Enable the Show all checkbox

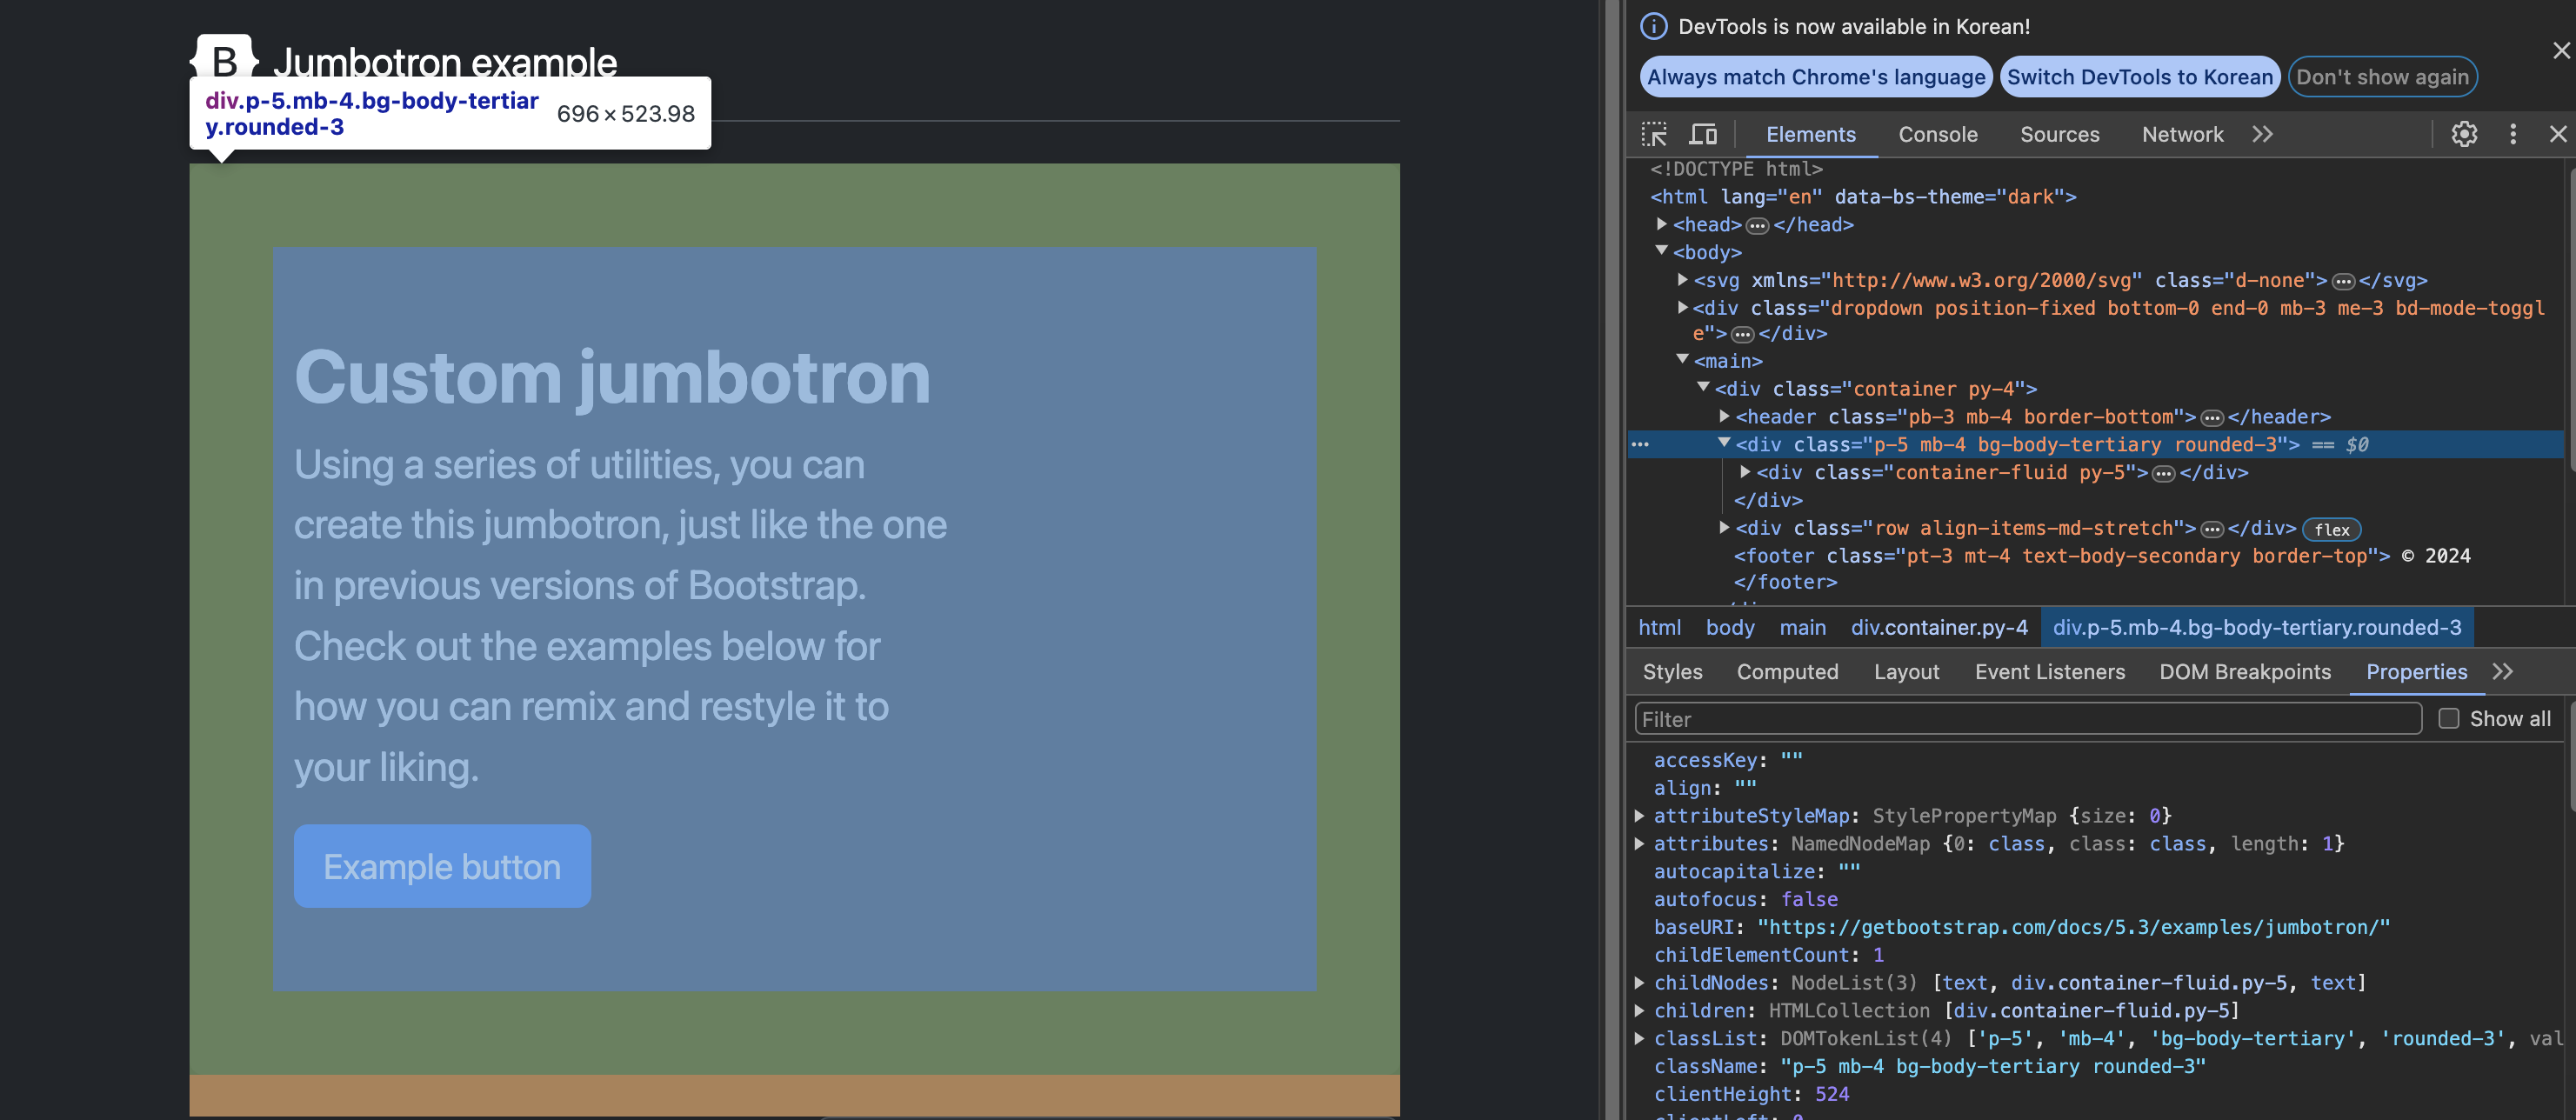pos(2448,718)
